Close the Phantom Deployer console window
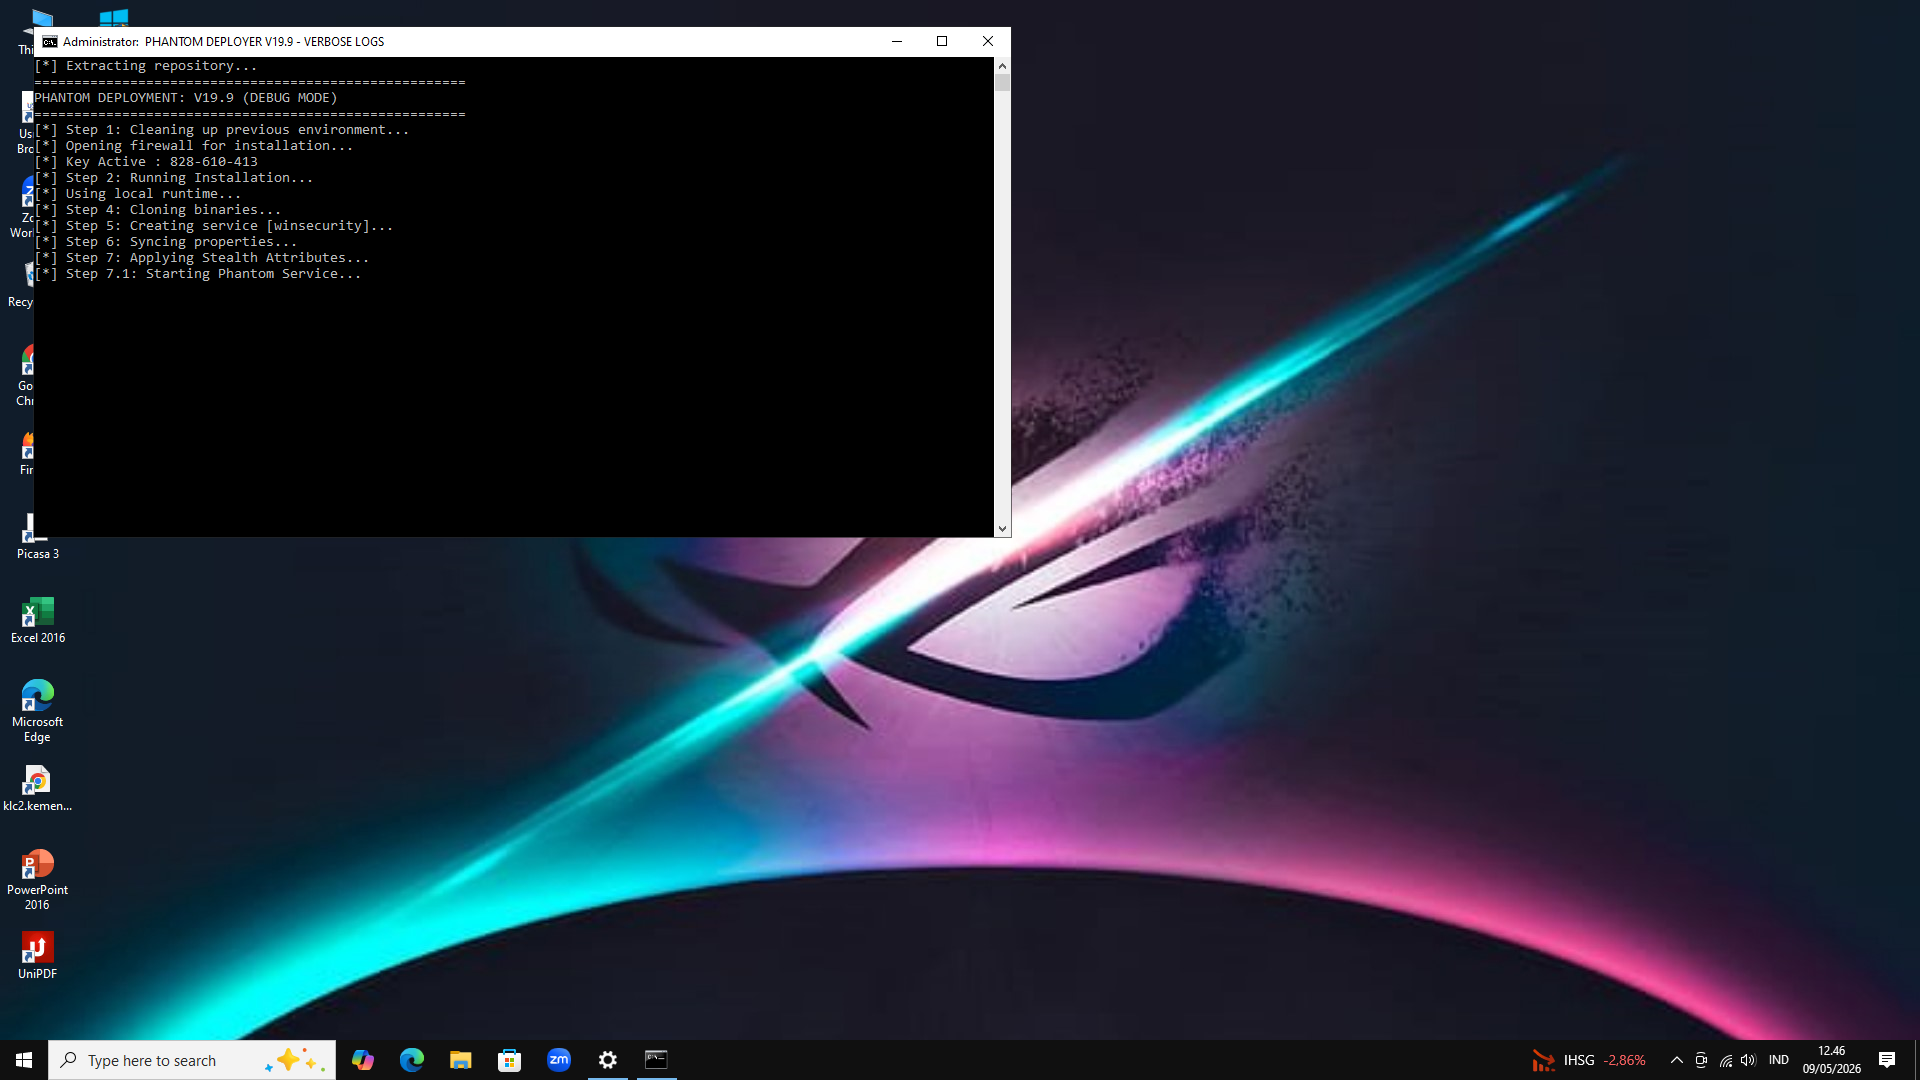Screen dimensions: 1920x1080 click(x=988, y=41)
